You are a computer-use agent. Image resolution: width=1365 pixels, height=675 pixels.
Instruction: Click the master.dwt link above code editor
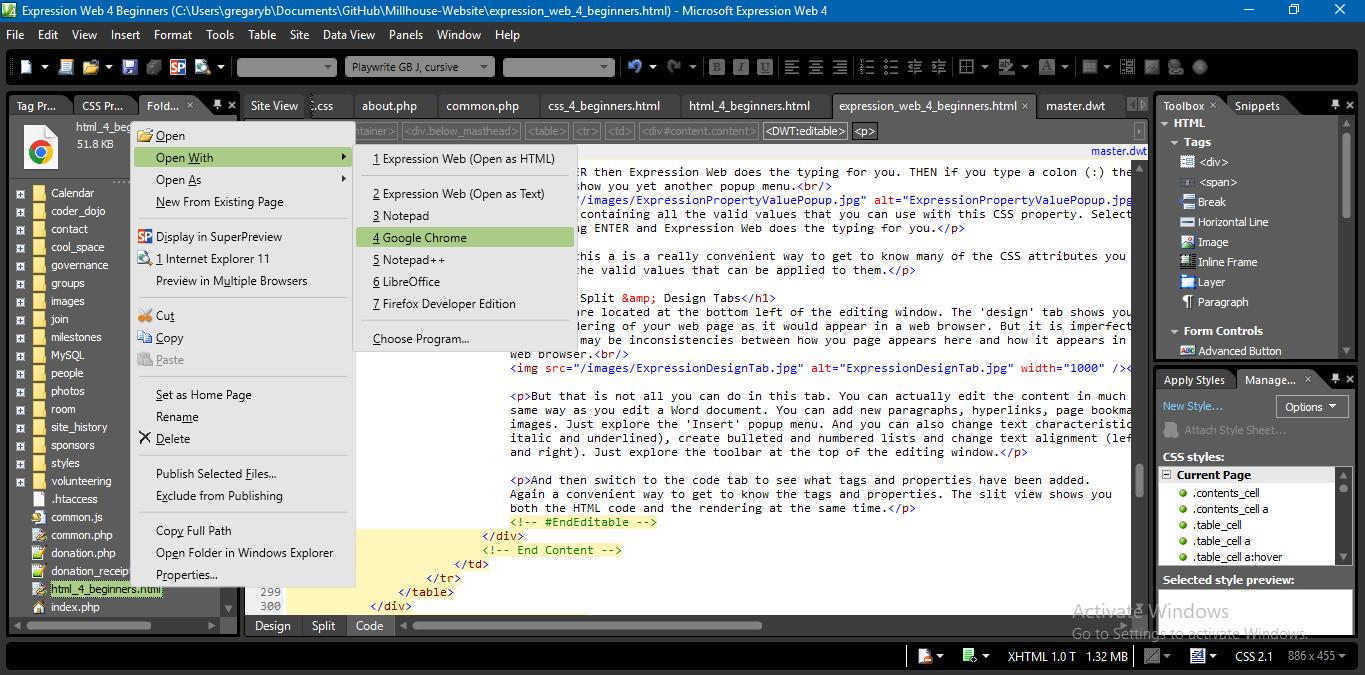pos(1118,152)
